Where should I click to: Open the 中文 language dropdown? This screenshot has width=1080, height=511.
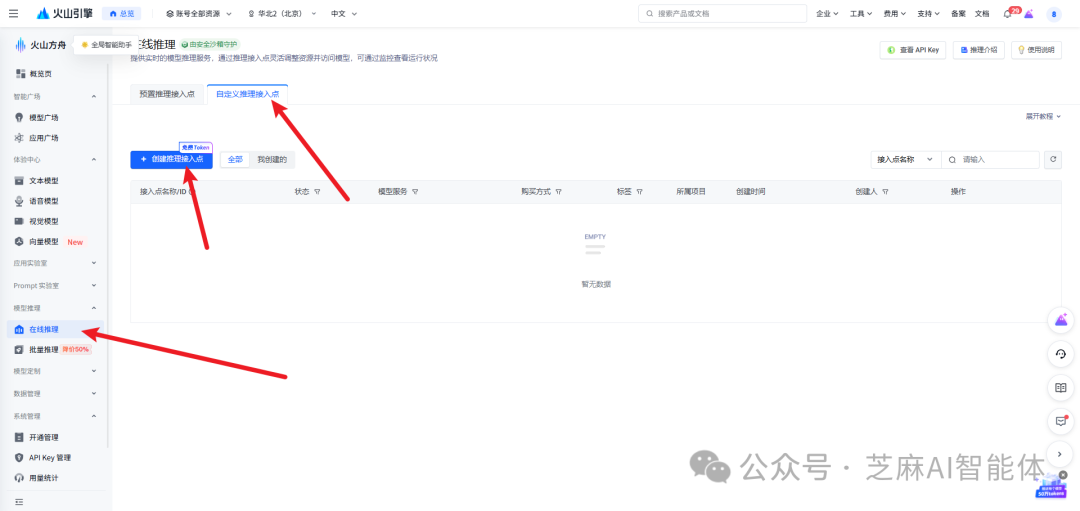point(342,13)
